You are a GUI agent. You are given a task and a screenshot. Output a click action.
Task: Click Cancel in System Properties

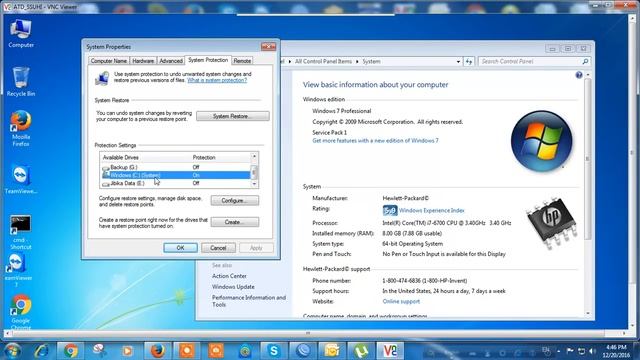pos(218,248)
